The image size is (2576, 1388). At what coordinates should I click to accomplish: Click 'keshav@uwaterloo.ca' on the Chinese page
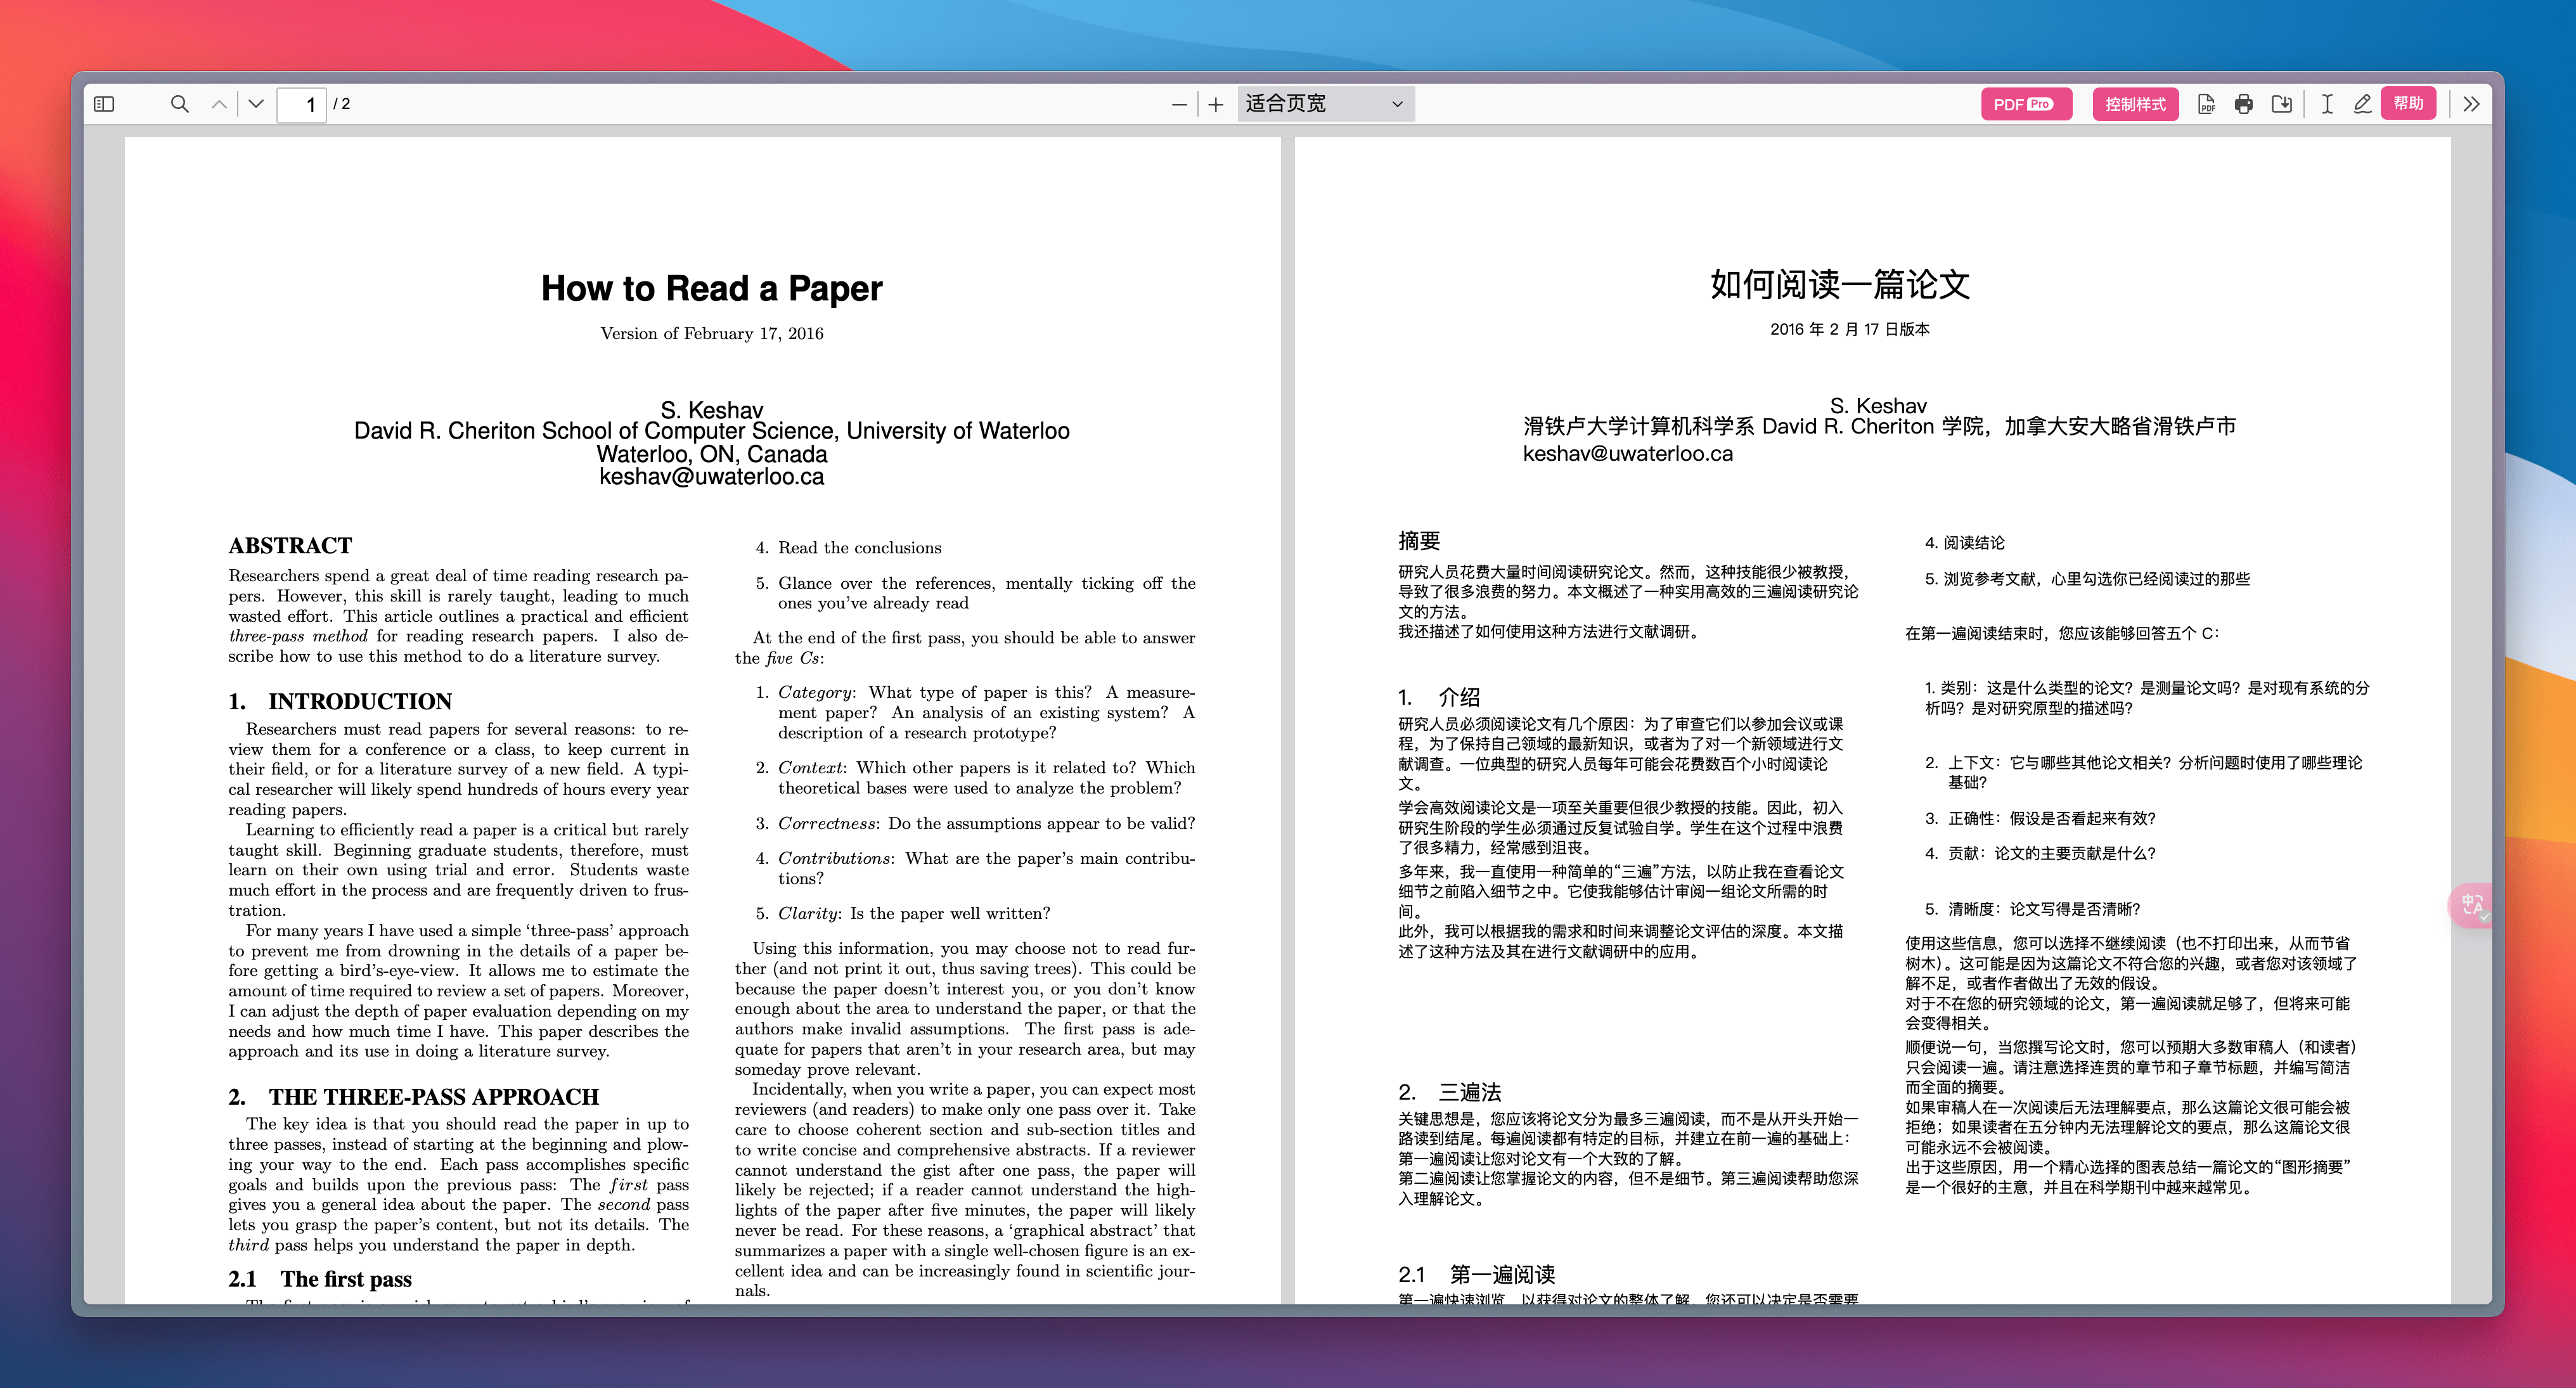tap(1628, 453)
